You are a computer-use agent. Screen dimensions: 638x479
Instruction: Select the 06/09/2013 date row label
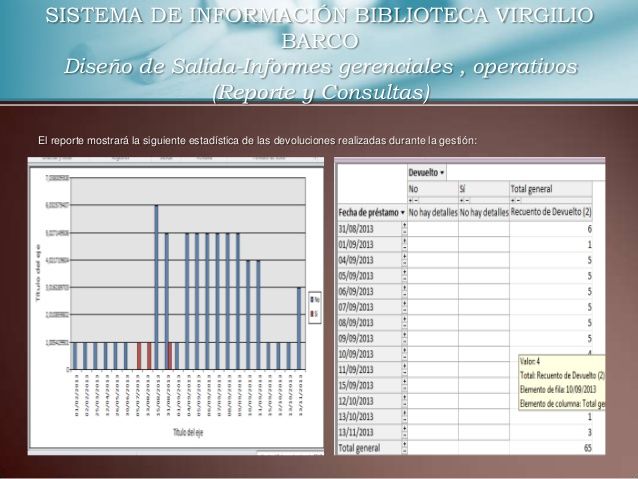[x=356, y=291]
